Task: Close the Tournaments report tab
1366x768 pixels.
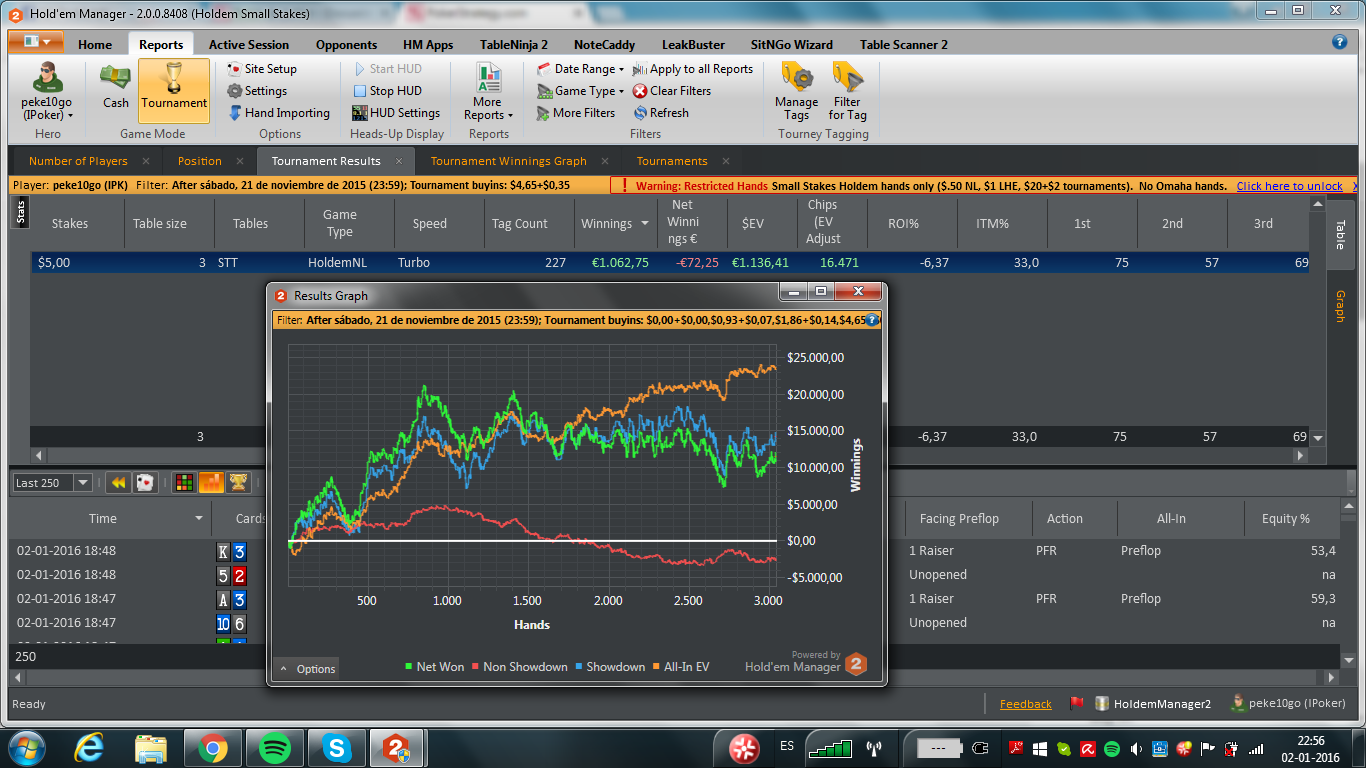Action: tap(726, 161)
